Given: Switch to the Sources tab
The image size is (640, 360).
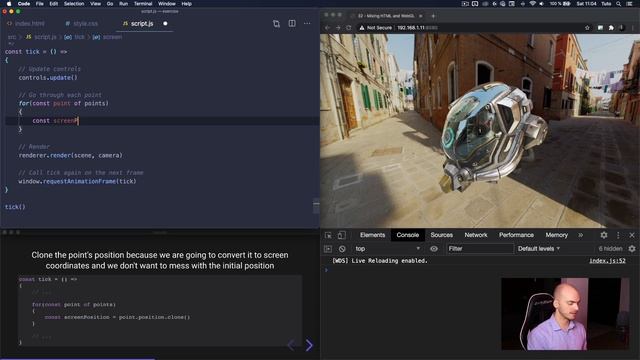Looking at the screenshot, I should 441,235.
